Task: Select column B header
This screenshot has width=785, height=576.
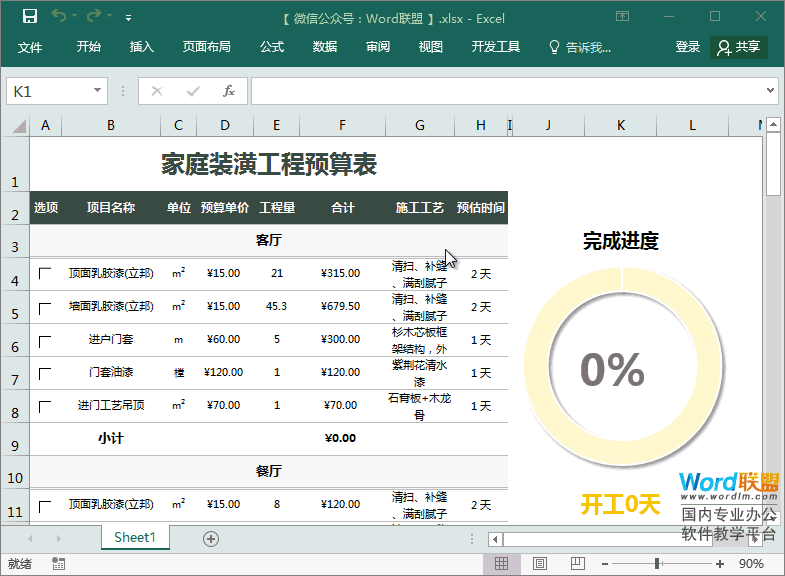Action: (111, 125)
